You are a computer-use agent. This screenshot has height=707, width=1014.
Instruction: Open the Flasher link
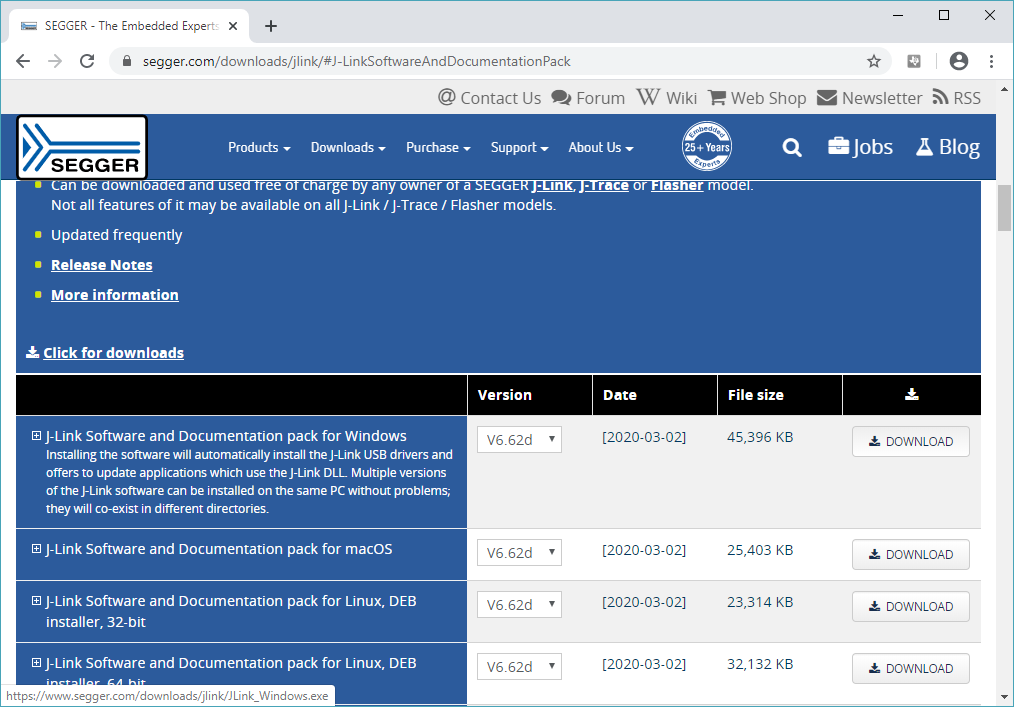(677, 186)
